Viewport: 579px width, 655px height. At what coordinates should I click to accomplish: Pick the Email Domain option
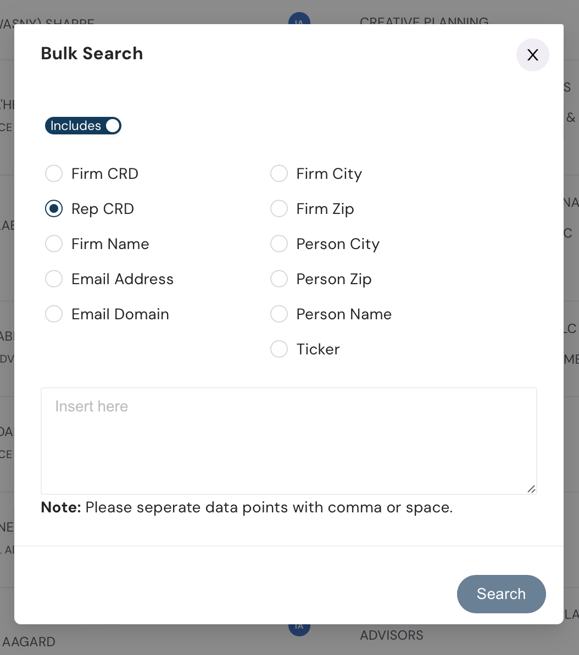pos(54,314)
